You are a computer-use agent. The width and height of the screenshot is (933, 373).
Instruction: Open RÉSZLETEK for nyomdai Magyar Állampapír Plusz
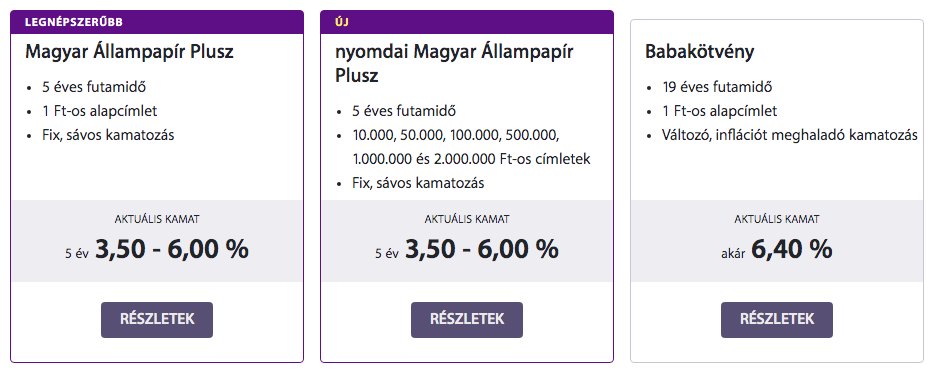466,319
